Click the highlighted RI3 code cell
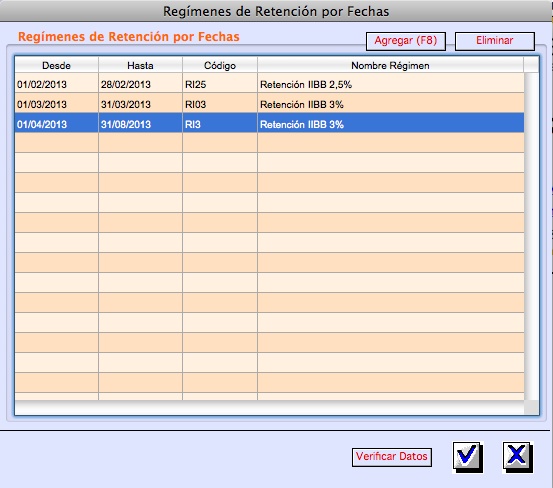 pyautogui.click(x=220, y=123)
